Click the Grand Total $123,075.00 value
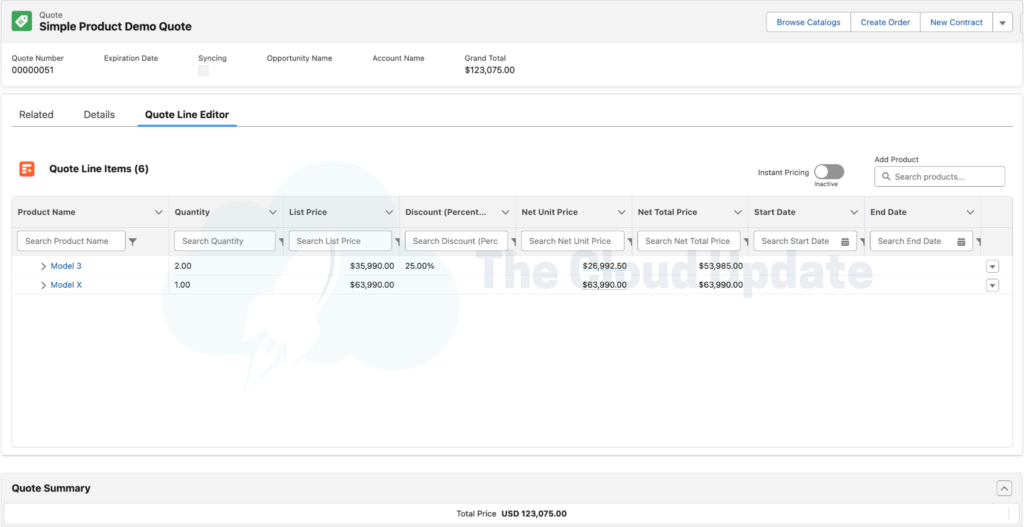Viewport: 1024px width, 527px height. pos(490,70)
